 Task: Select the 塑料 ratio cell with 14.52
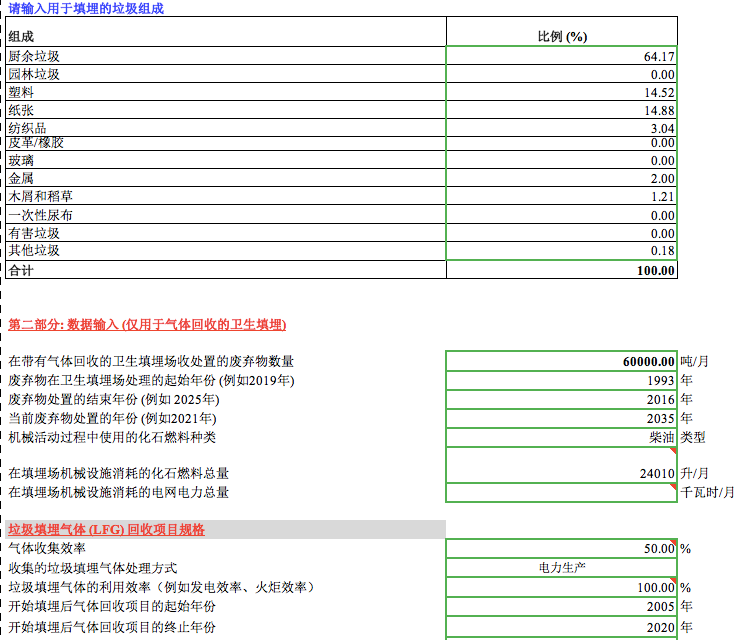point(561,93)
